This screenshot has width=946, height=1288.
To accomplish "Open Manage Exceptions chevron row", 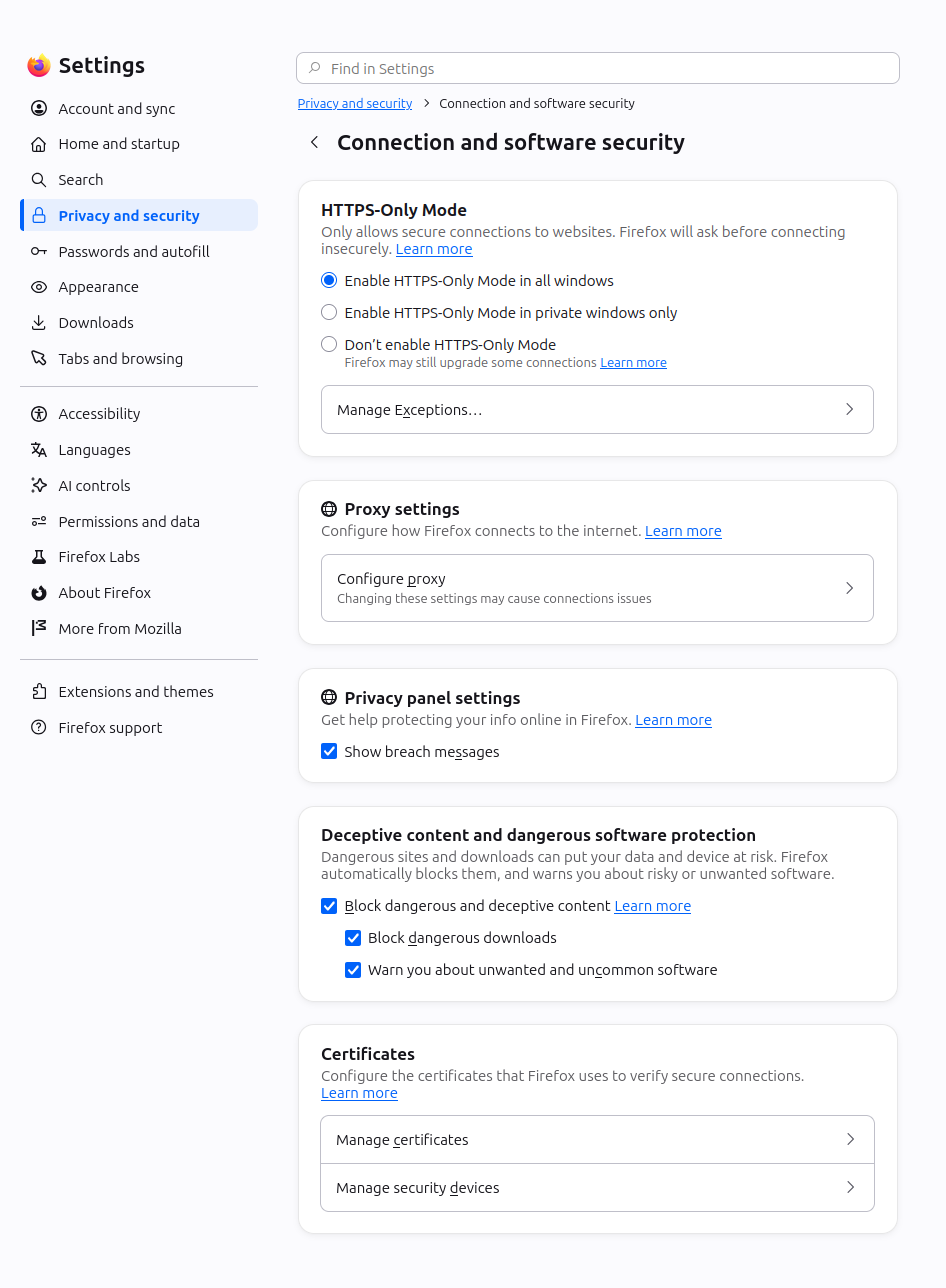I will click(x=597, y=410).
